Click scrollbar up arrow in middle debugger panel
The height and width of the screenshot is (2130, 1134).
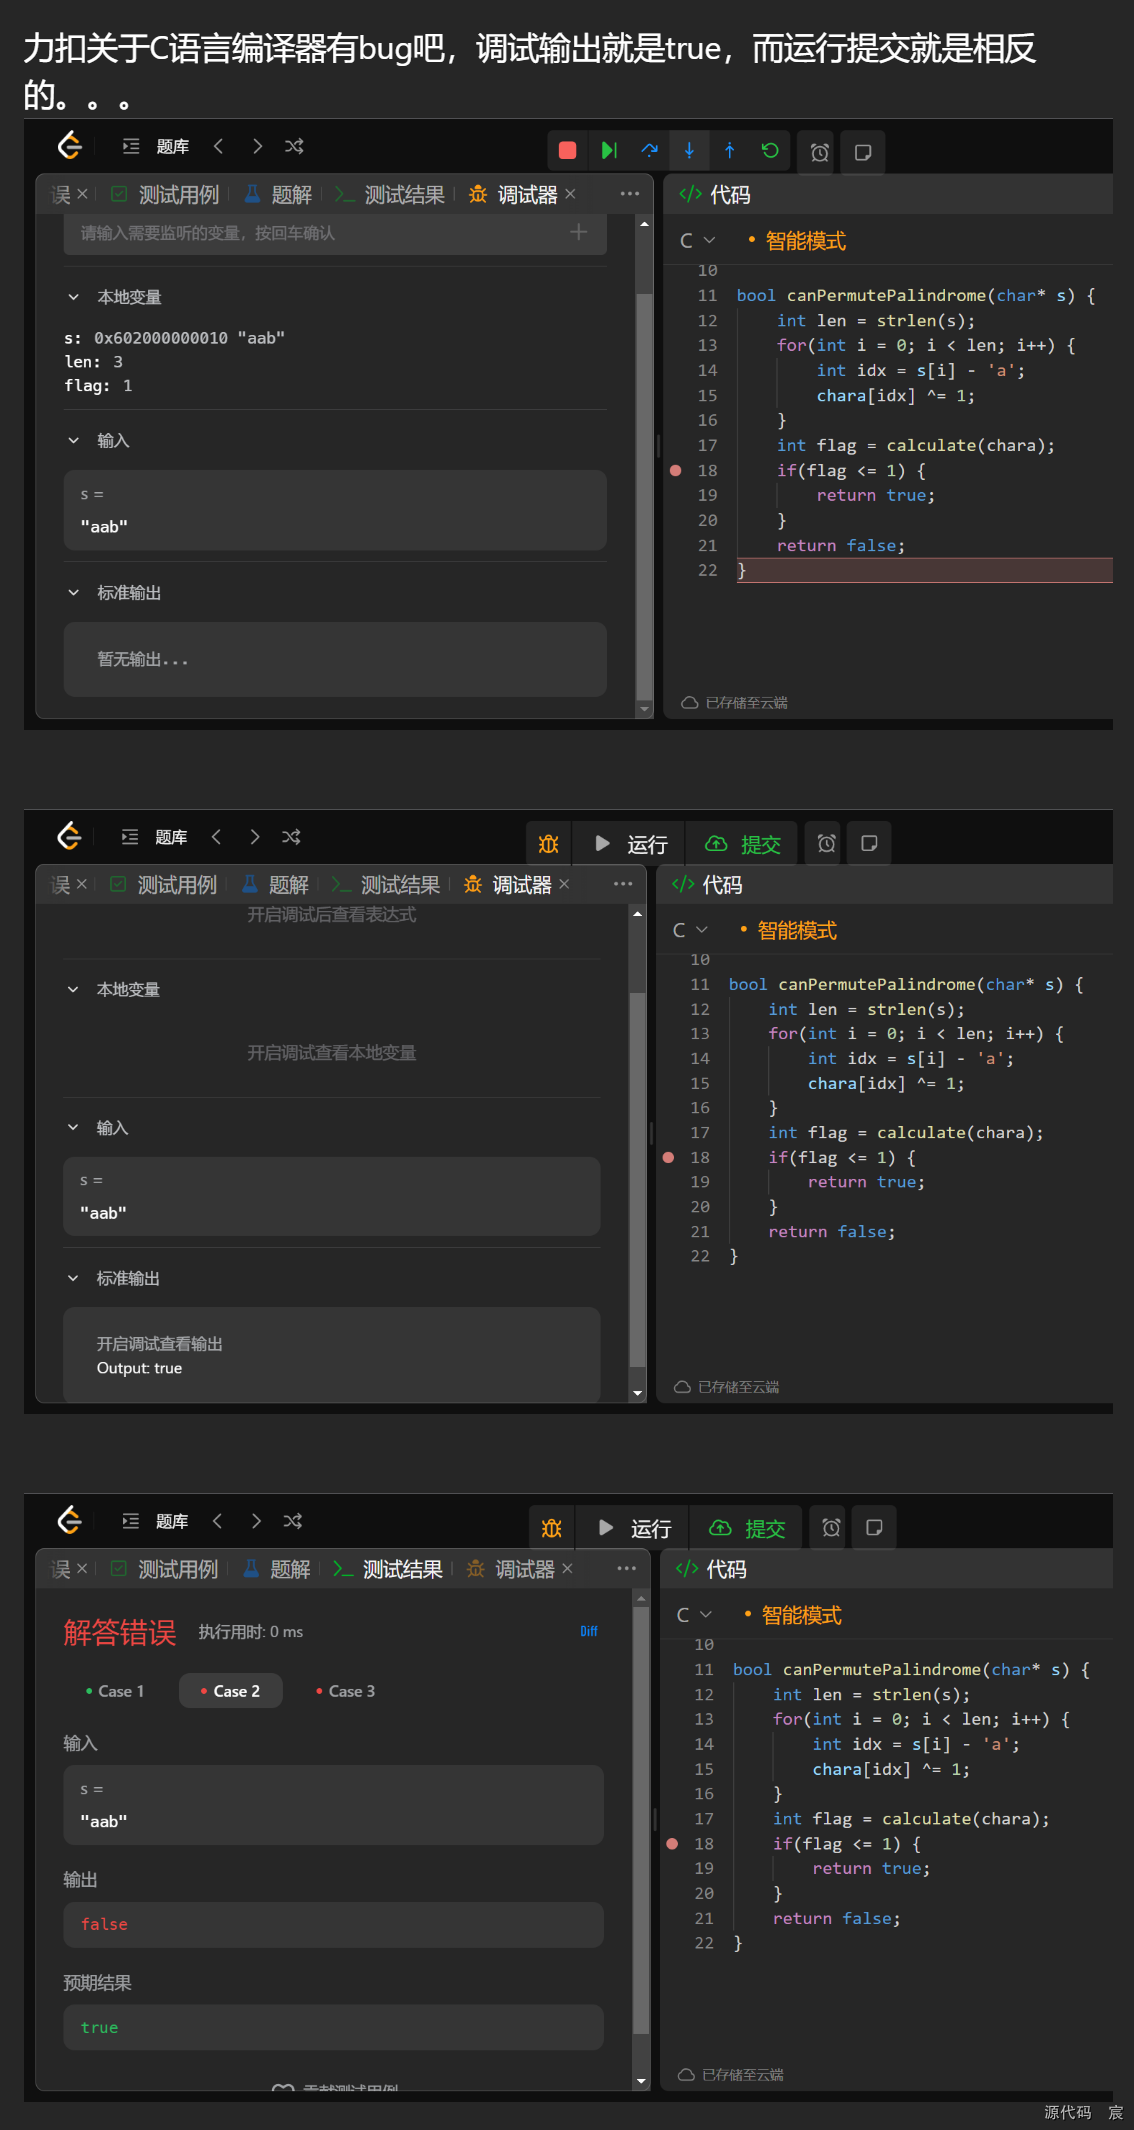click(637, 913)
